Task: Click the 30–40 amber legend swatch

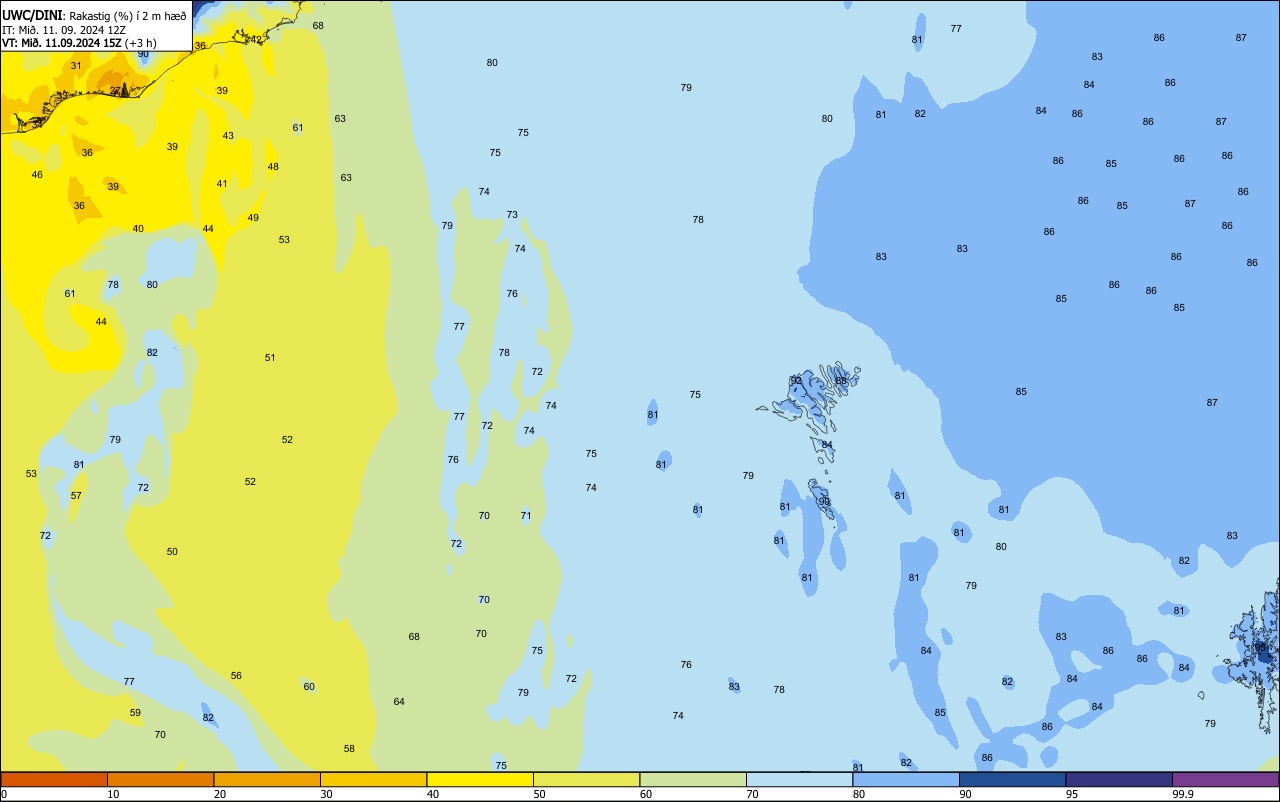Action: [373, 779]
